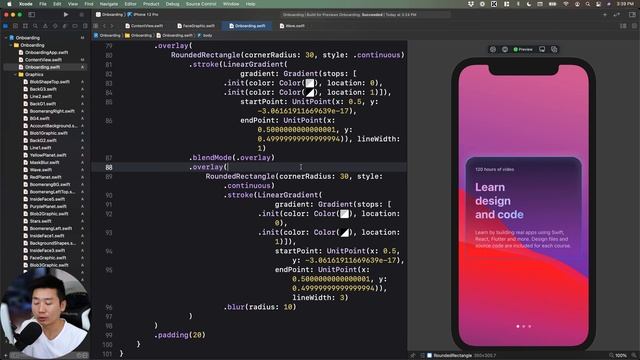Open the Library with plus button

[604, 15]
